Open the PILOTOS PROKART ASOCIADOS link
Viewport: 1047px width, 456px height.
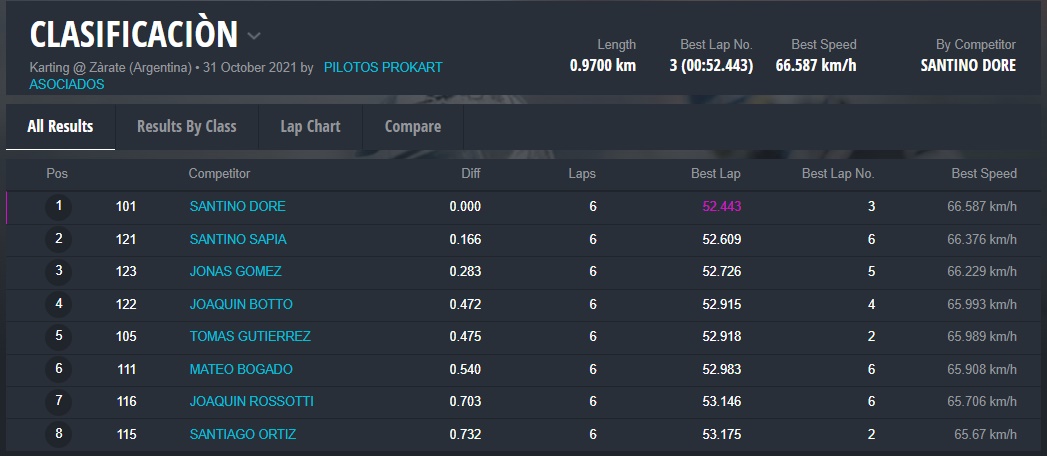[383, 68]
